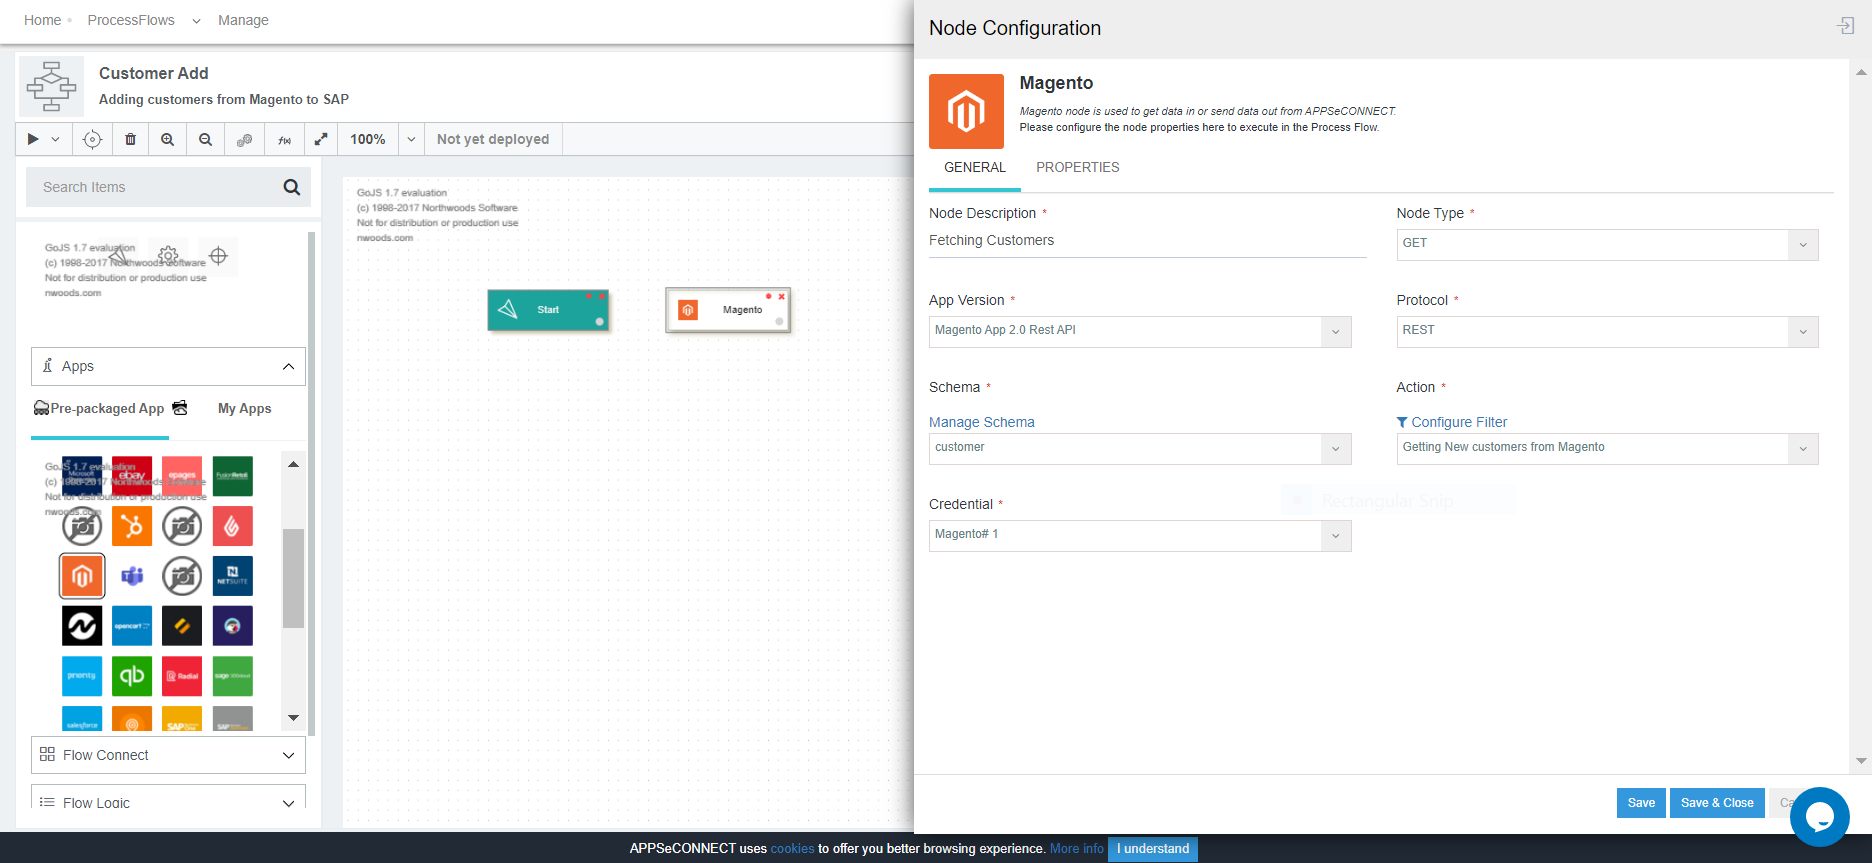Viewport: 1872px width, 863px height.
Task: Click the Save & Close button
Action: coord(1717,803)
